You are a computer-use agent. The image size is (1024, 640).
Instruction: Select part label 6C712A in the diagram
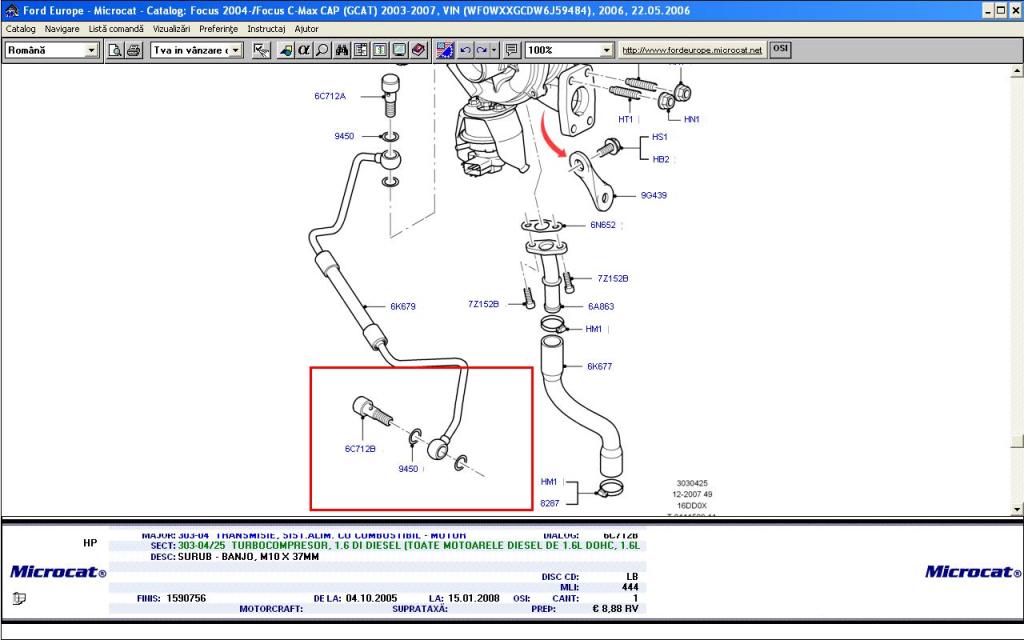(x=330, y=96)
